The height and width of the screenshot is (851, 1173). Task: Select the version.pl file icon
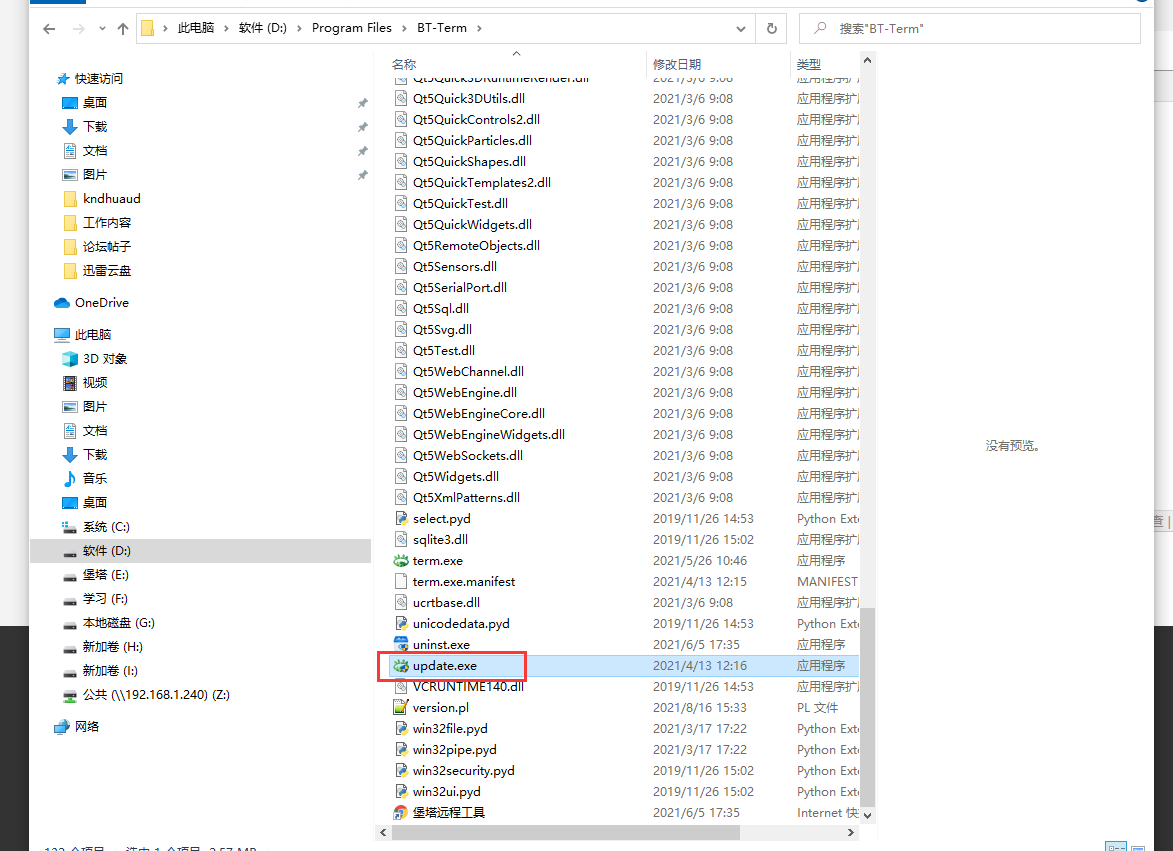(401, 707)
